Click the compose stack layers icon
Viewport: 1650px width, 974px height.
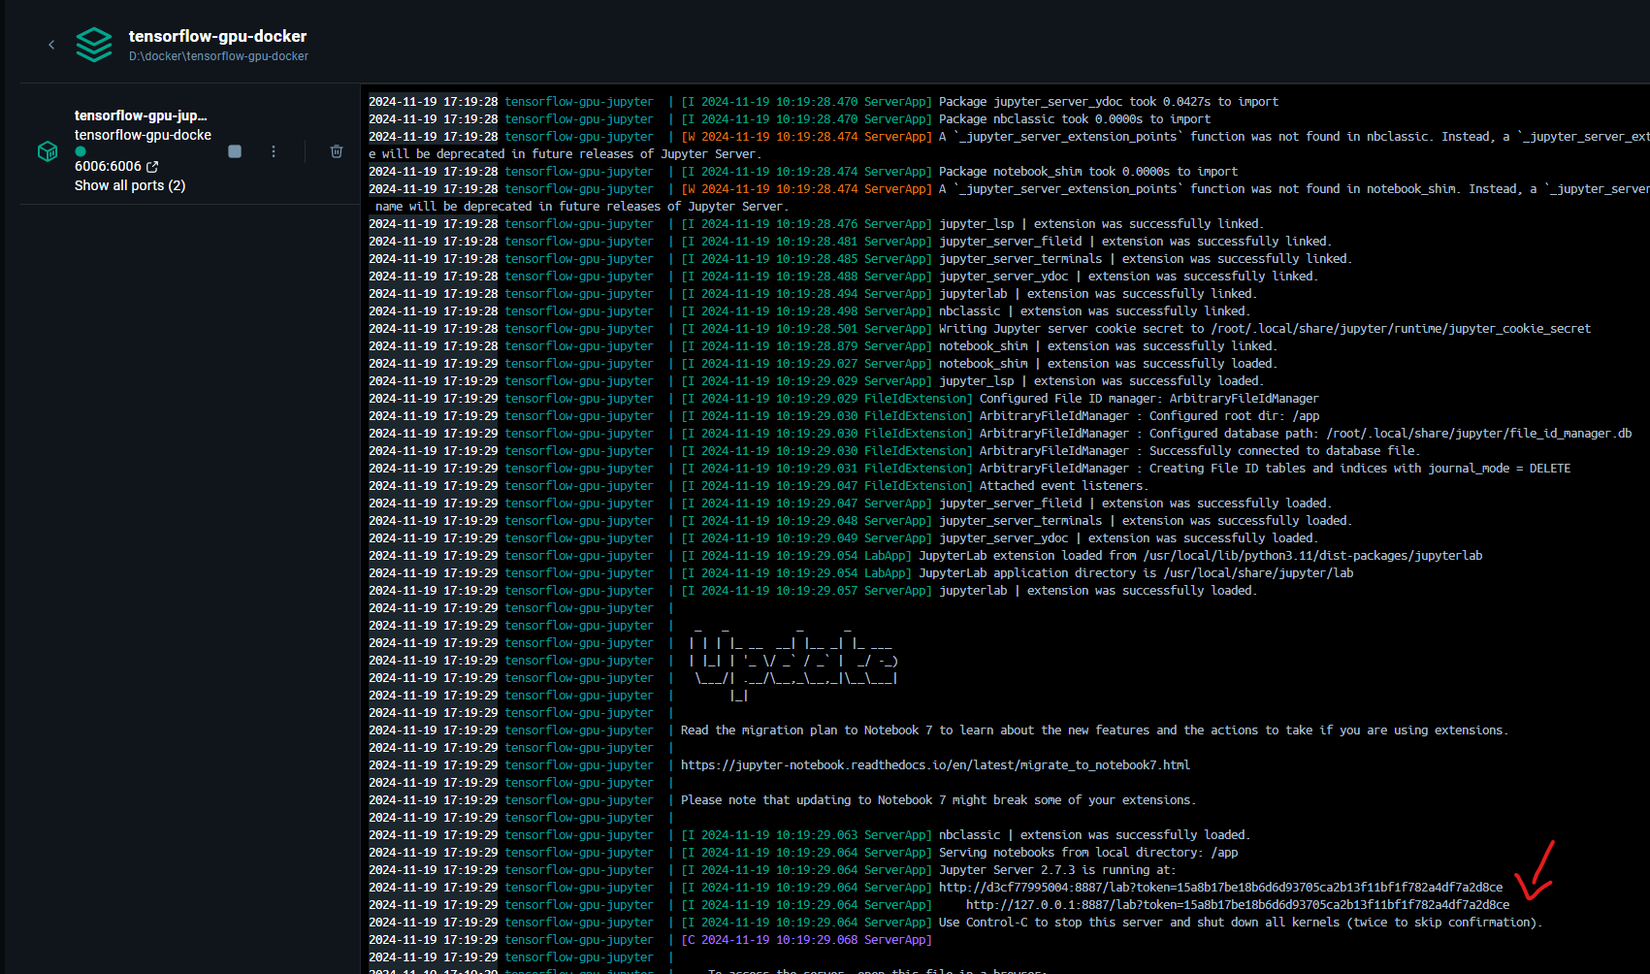[x=94, y=45]
